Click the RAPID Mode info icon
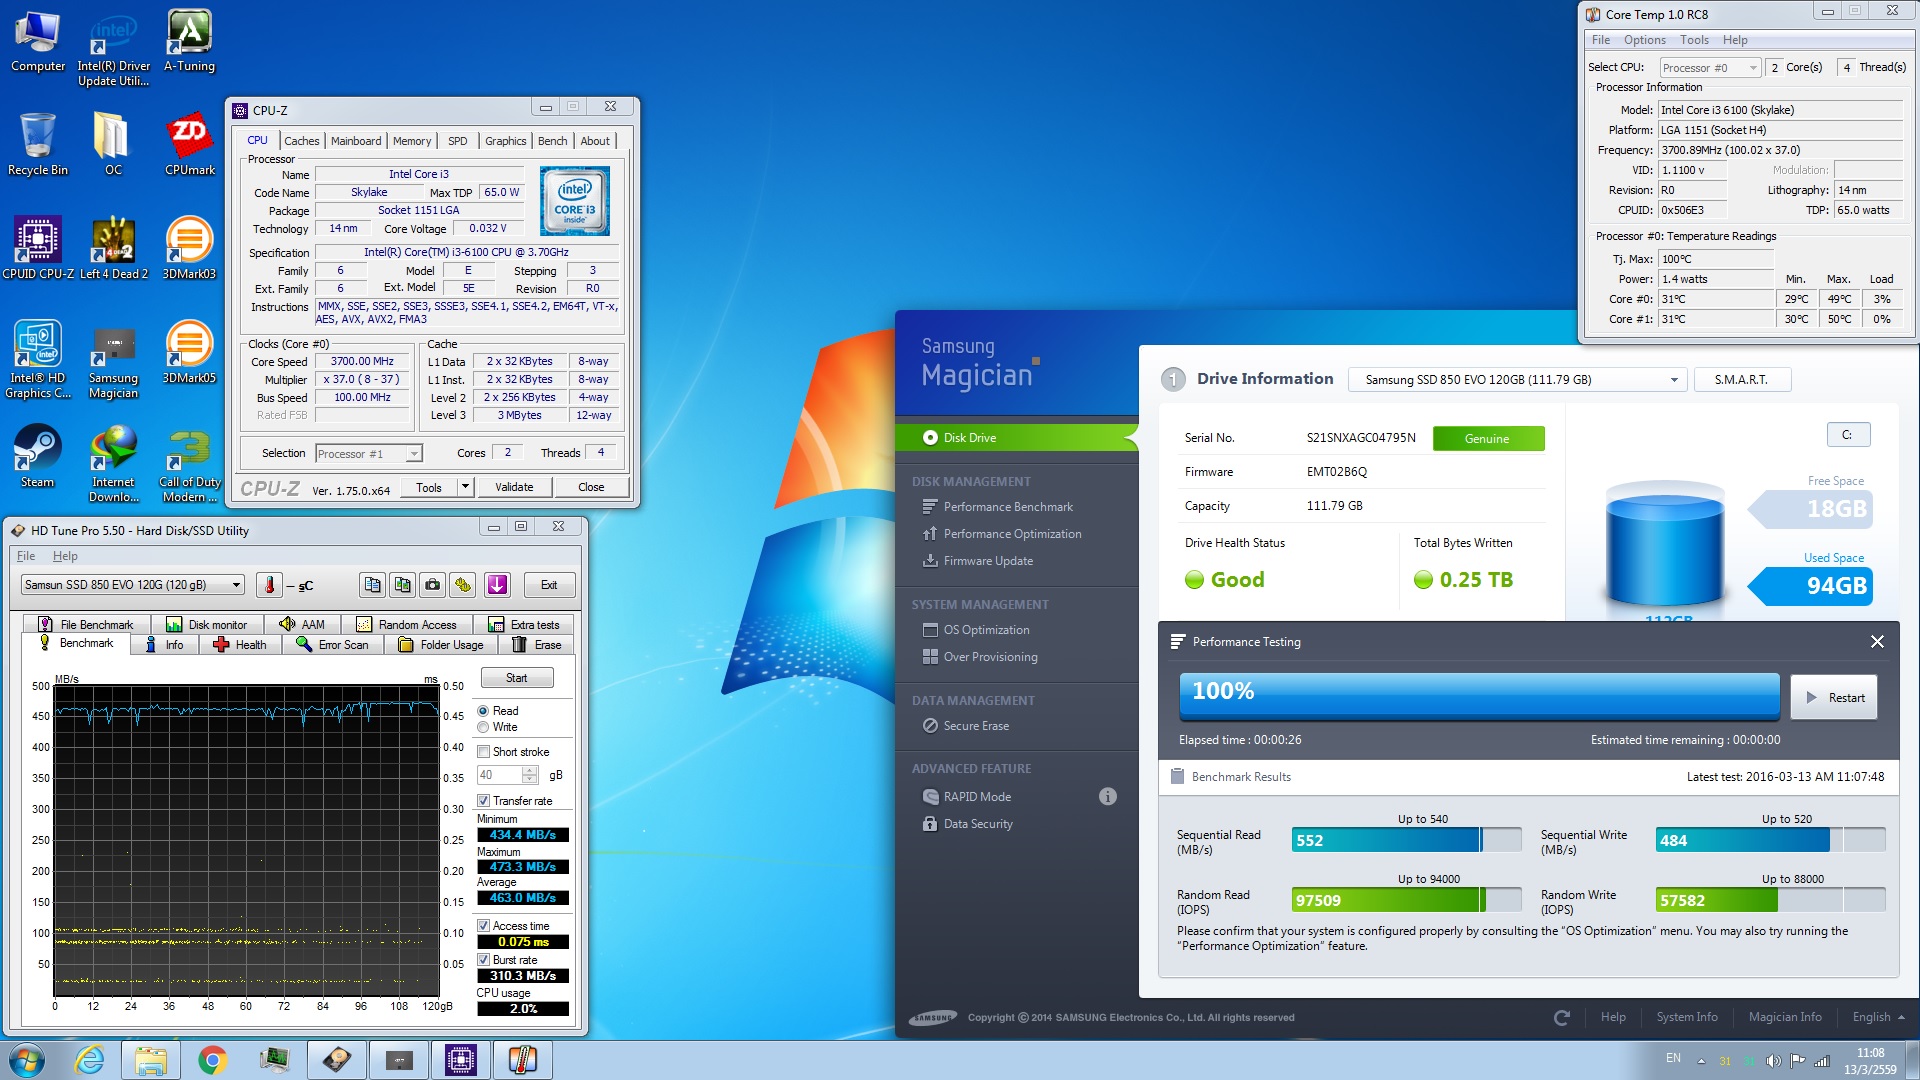Viewport: 1920px width, 1080px height. tap(1107, 797)
